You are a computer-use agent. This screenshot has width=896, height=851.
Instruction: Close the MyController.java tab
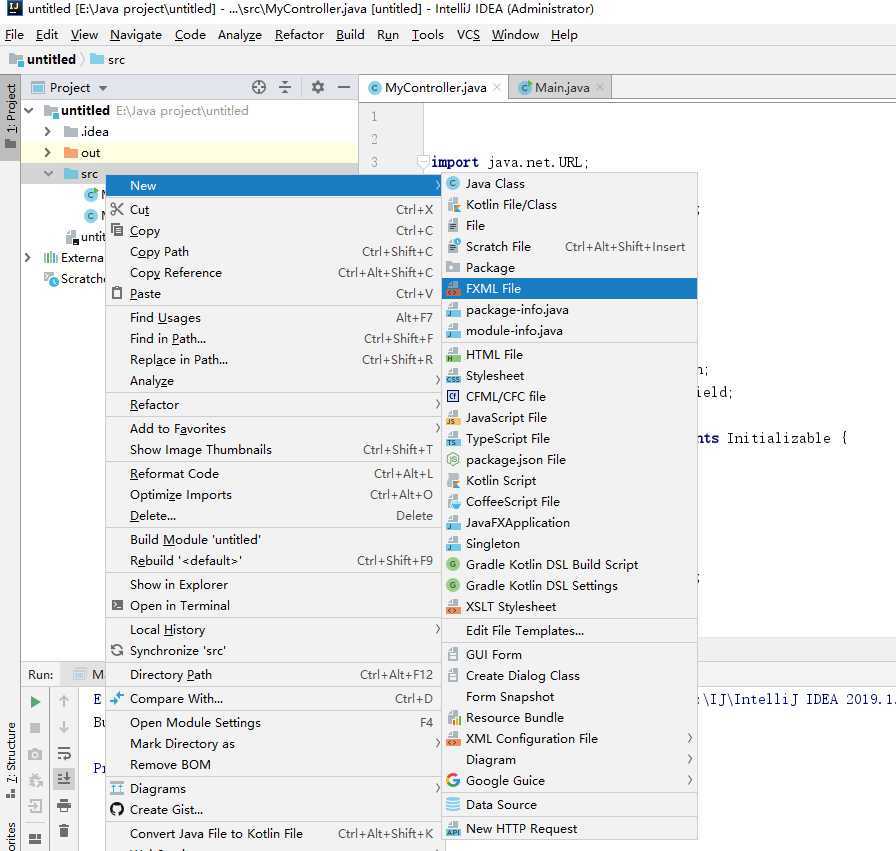pos(497,87)
